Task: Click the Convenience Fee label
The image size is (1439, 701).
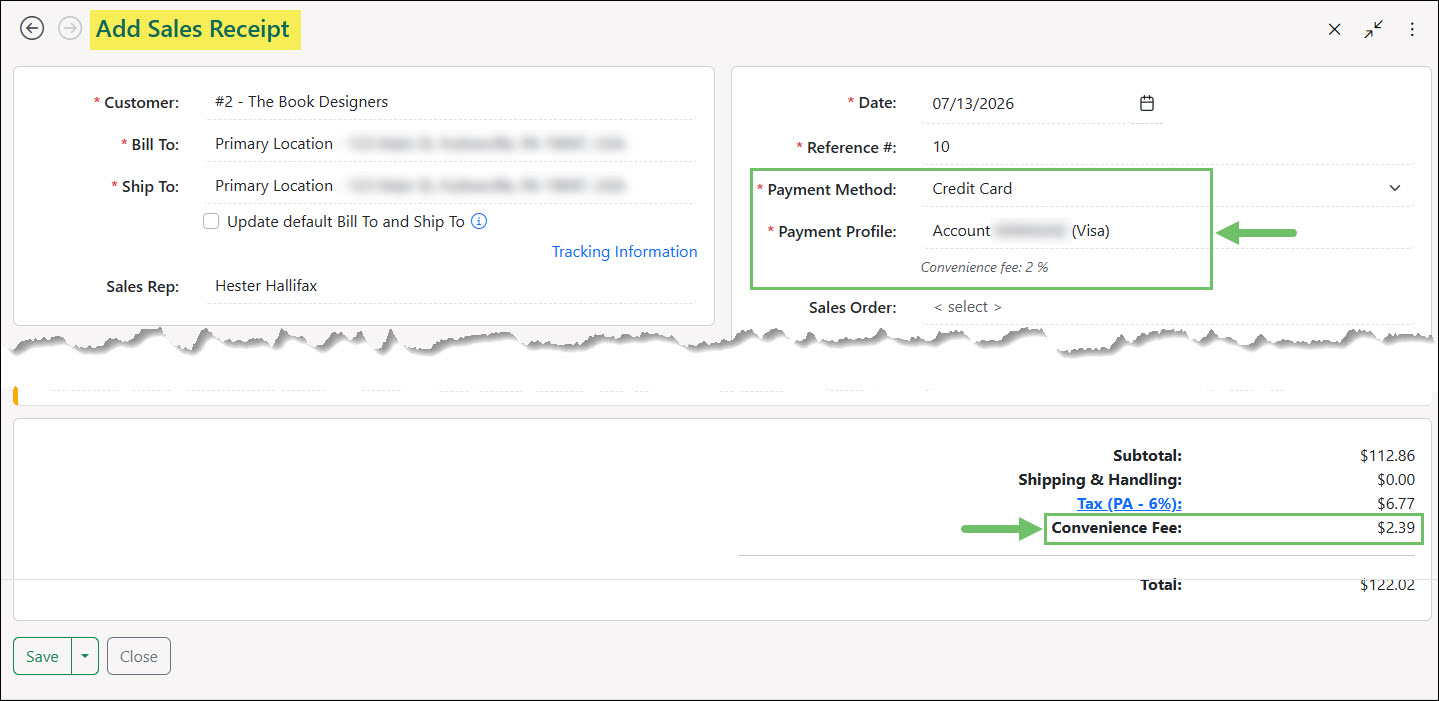Action: point(1117,528)
